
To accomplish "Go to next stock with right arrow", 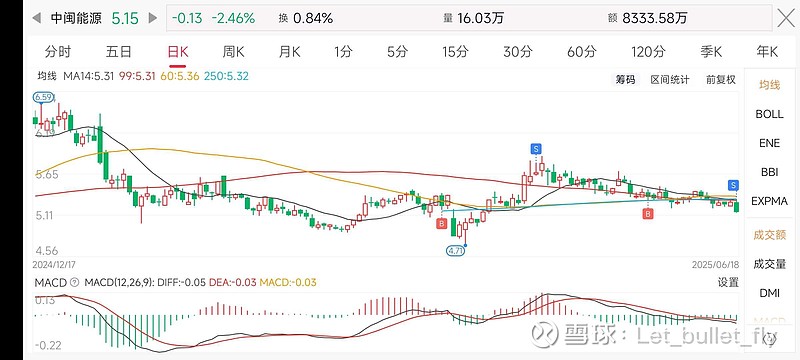I will coord(153,18).
